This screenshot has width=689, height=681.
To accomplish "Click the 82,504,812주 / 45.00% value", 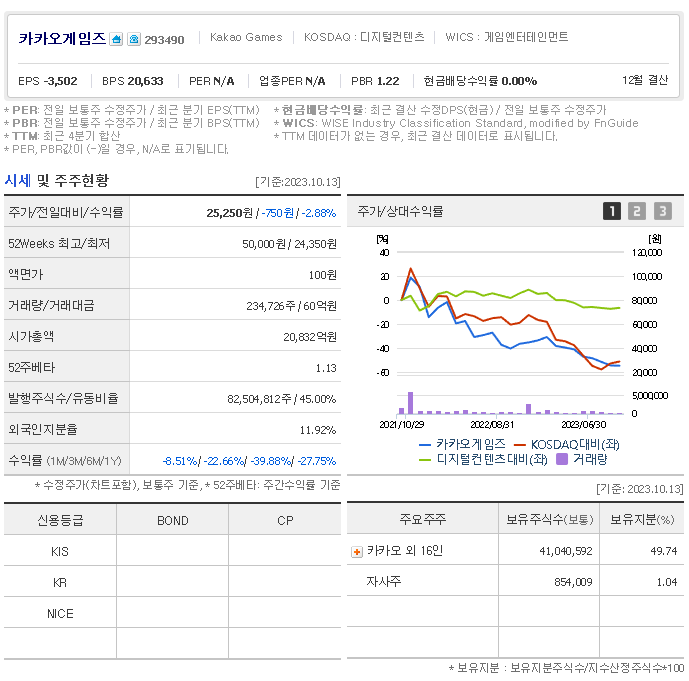I will [282, 399].
